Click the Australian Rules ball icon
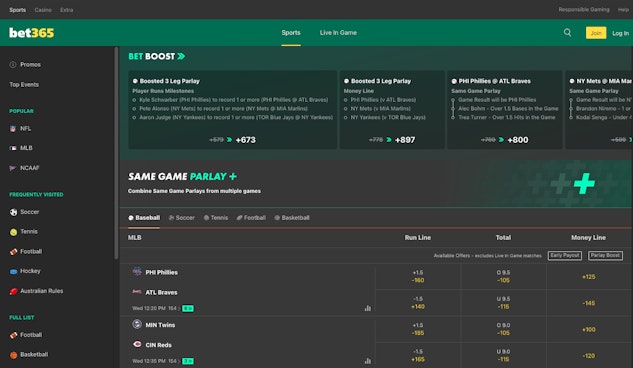Screen dimensions: 633x368 (x=13, y=291)
